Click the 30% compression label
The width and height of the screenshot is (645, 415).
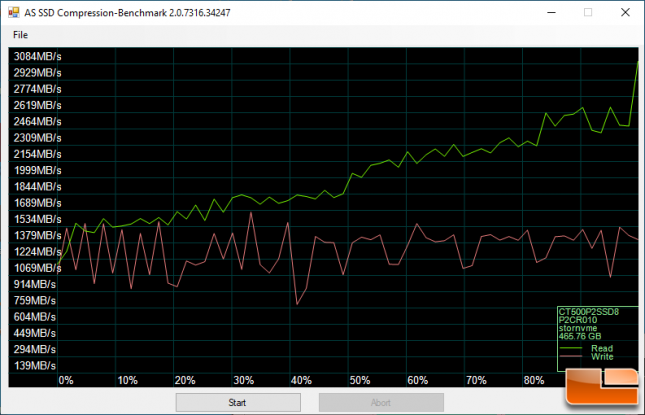pos(244,380)
